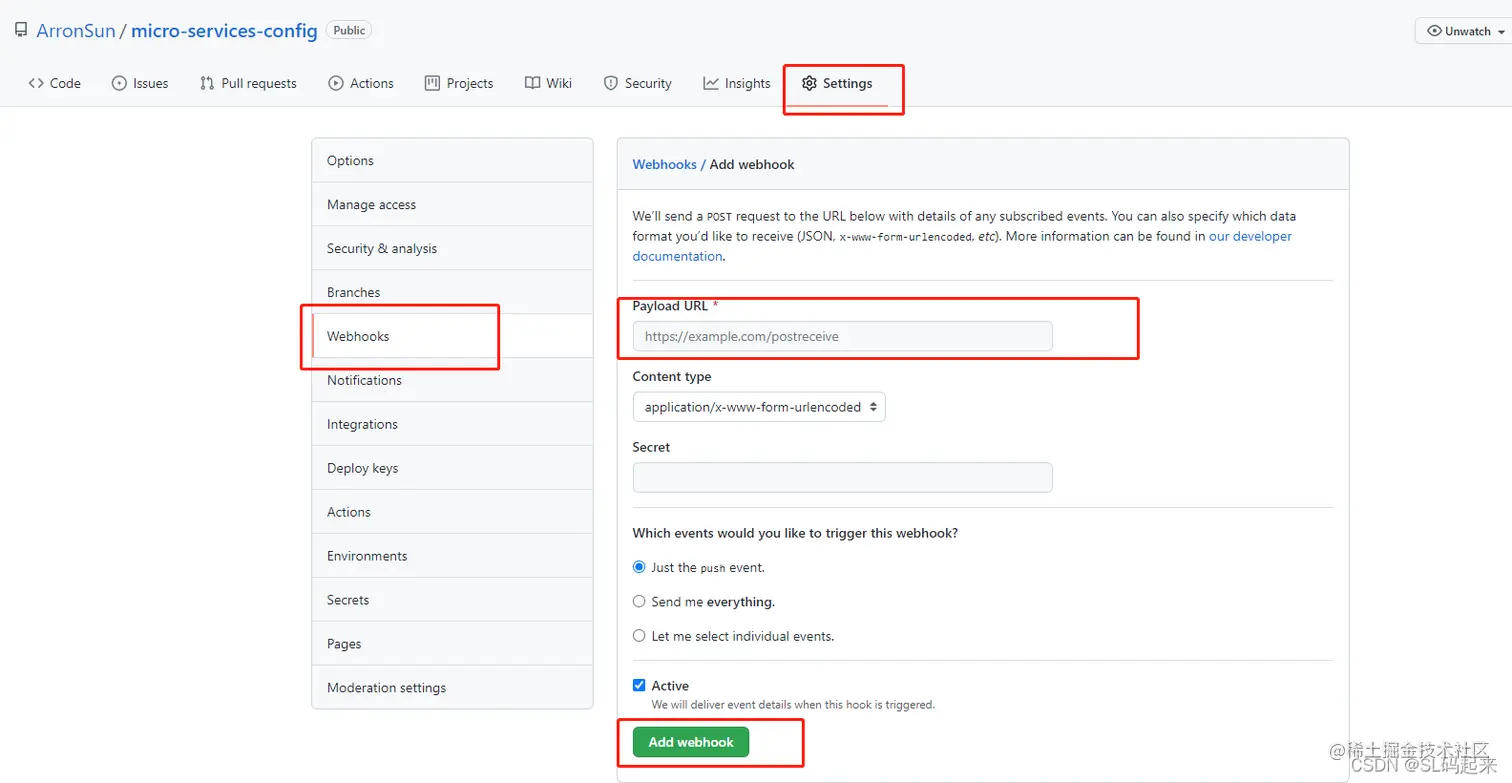The width and height of the screenshot is (1512, 783).
Task: Switch to the Insights tab
Action: [x=737, y=83]
